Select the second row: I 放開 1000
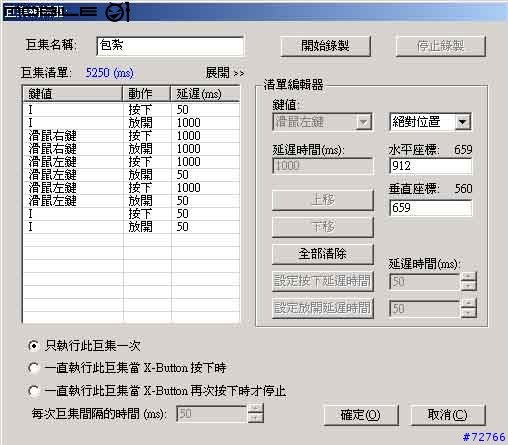 tap(131, 123)
